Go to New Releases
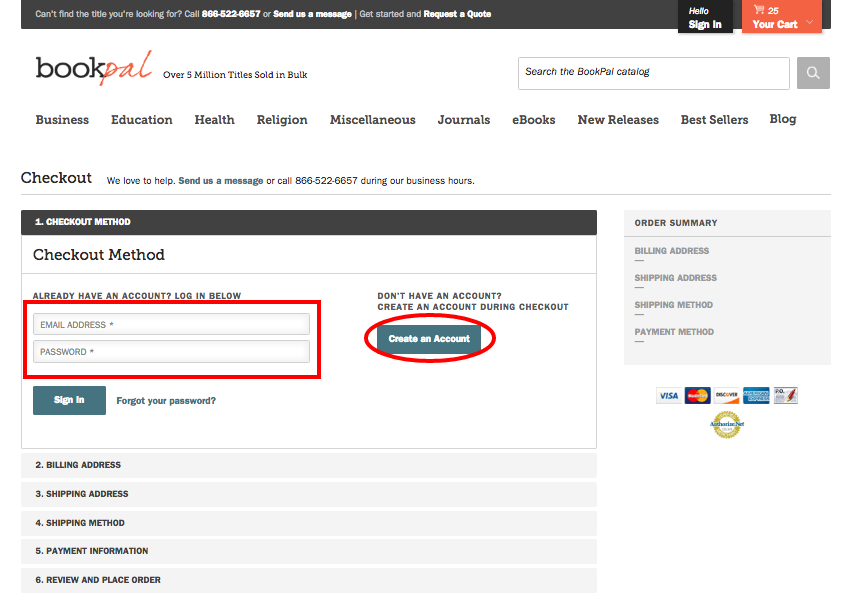 (618, 120)
